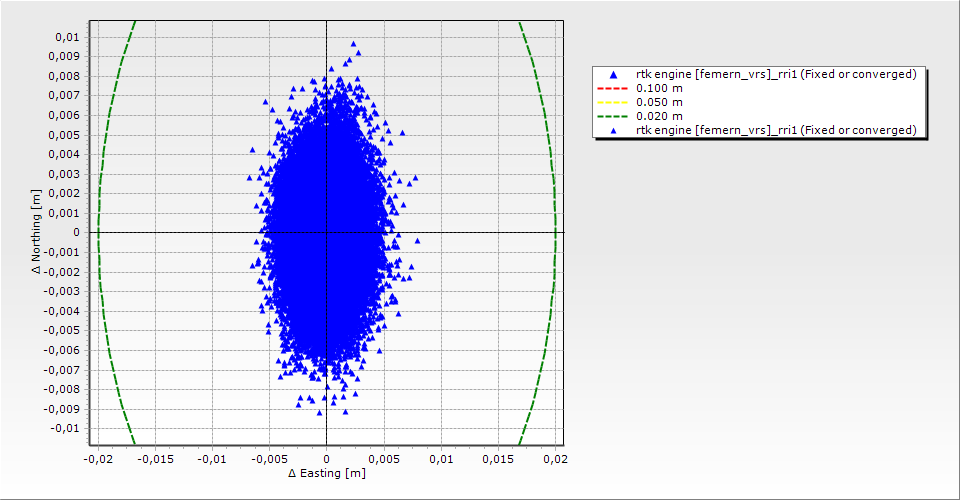Click the "0.100 m" legend label
This screenshot has height=500, width=960.
pos(660,88)
